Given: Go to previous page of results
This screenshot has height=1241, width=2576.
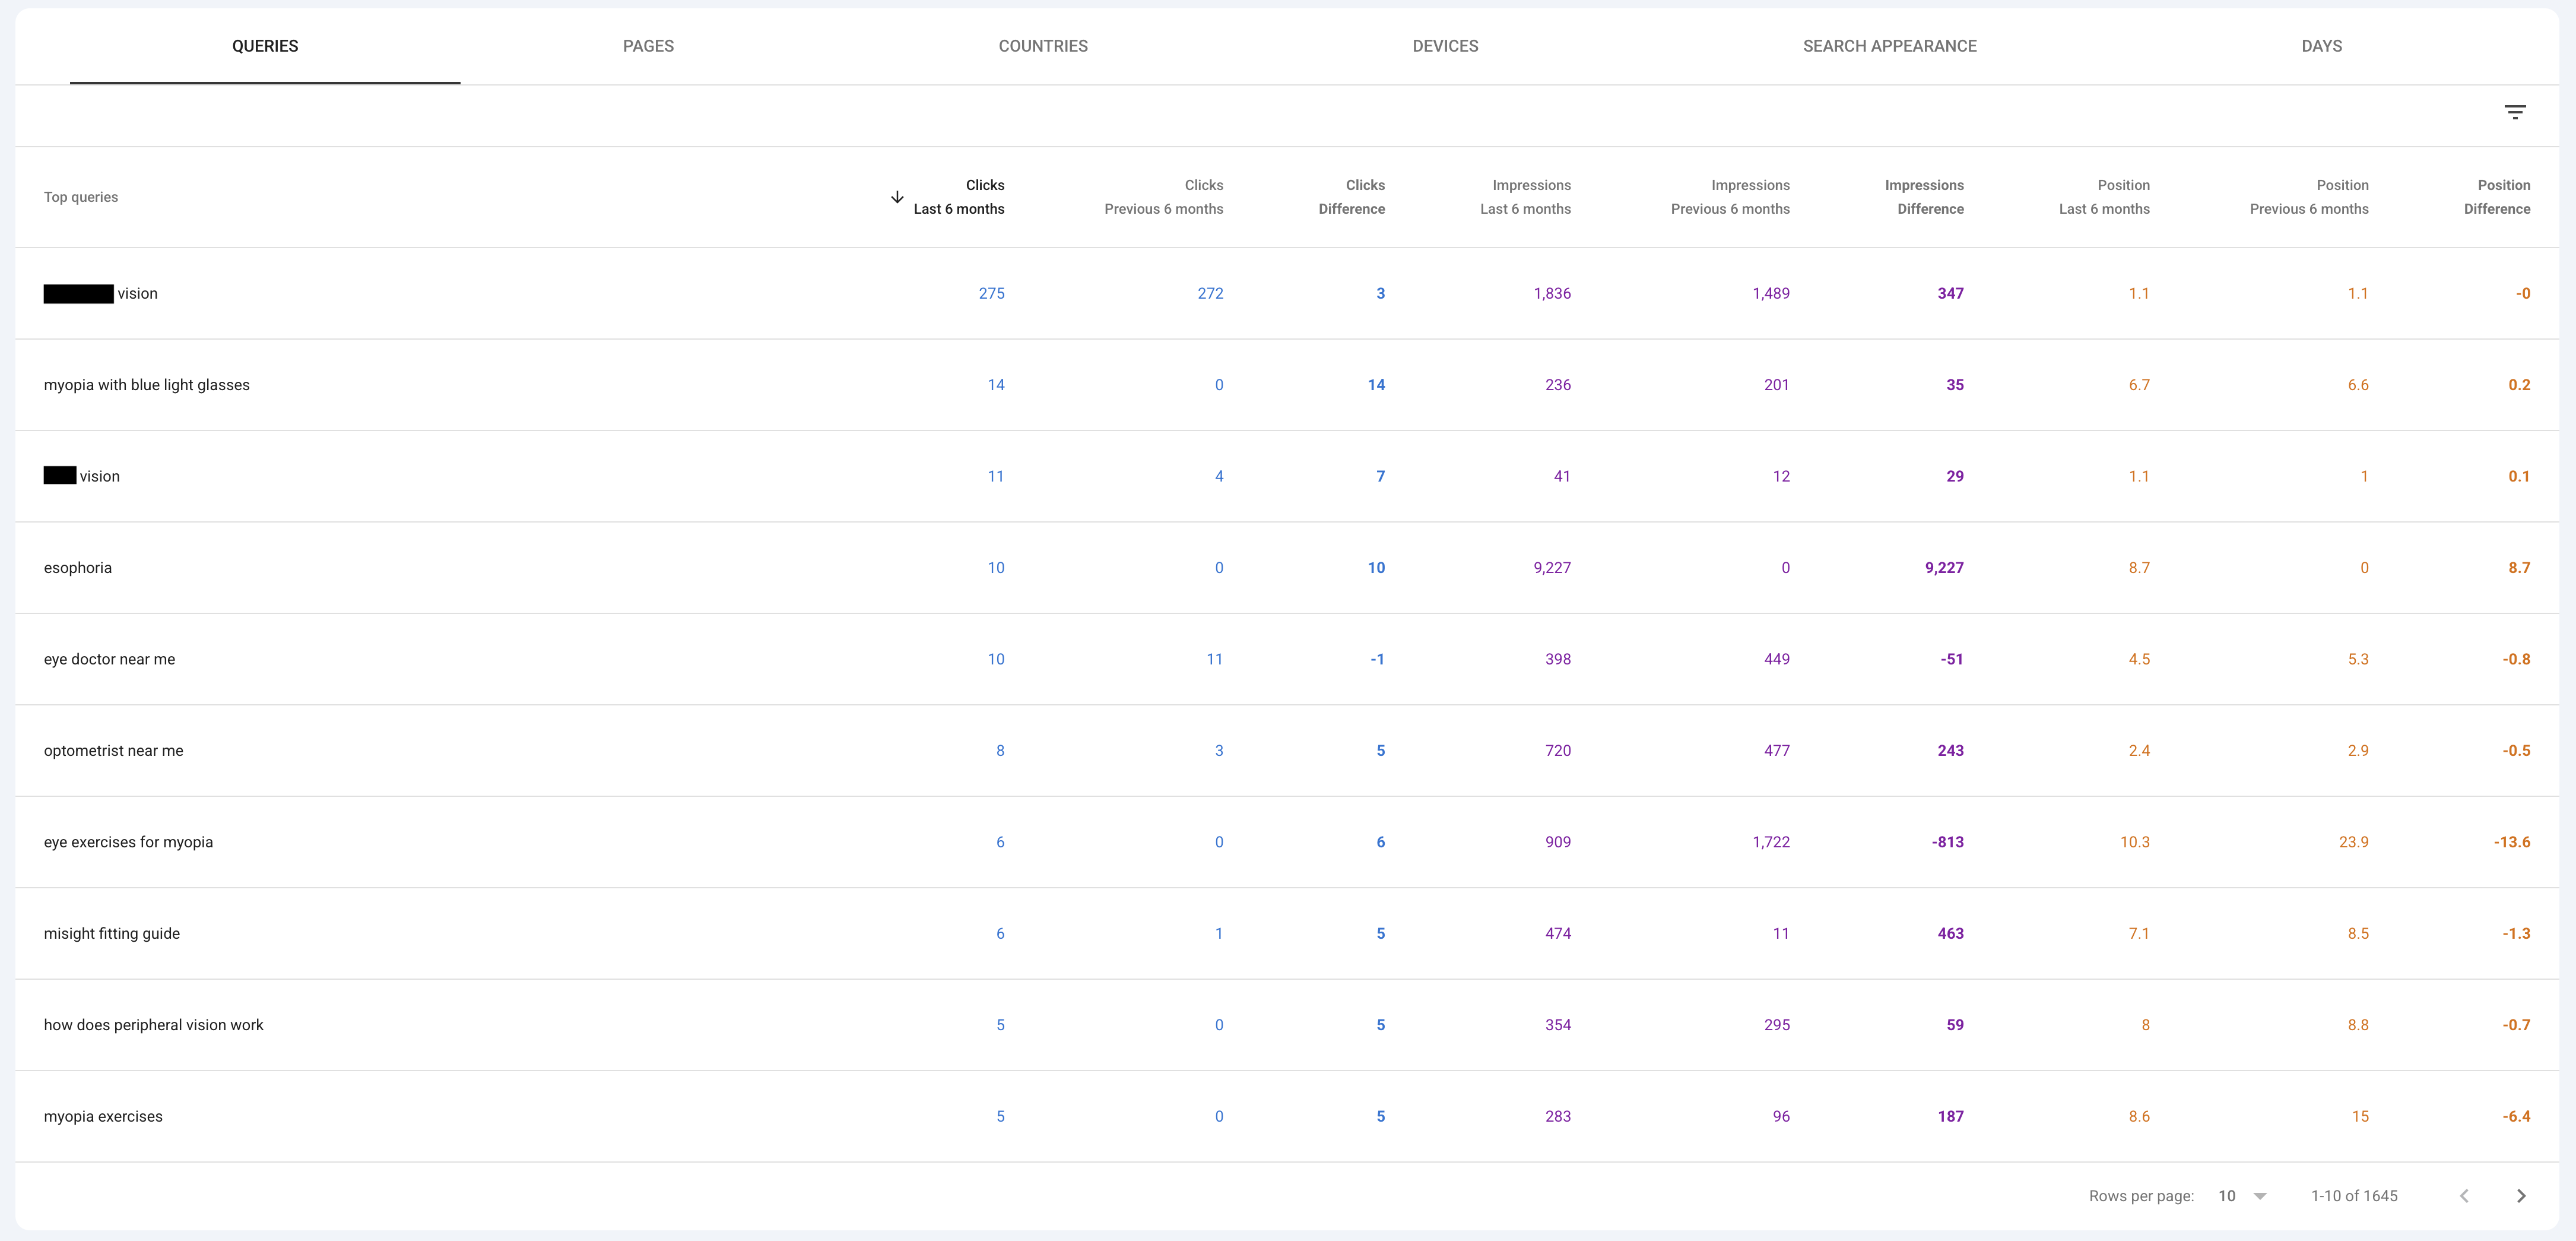Looking at the screenshot, I should pos(2464,1196).
